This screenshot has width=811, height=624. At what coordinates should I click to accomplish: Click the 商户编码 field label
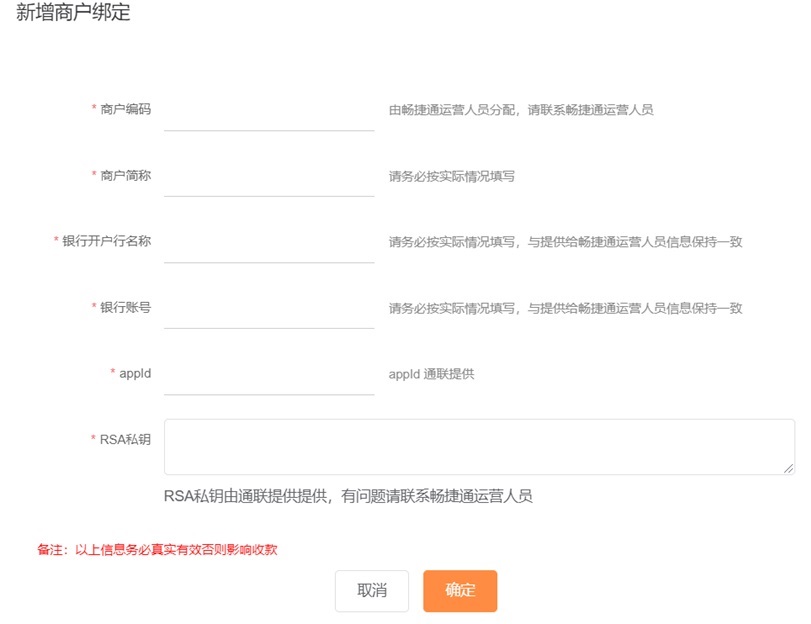pyautogui.click(x=125, y=109)
